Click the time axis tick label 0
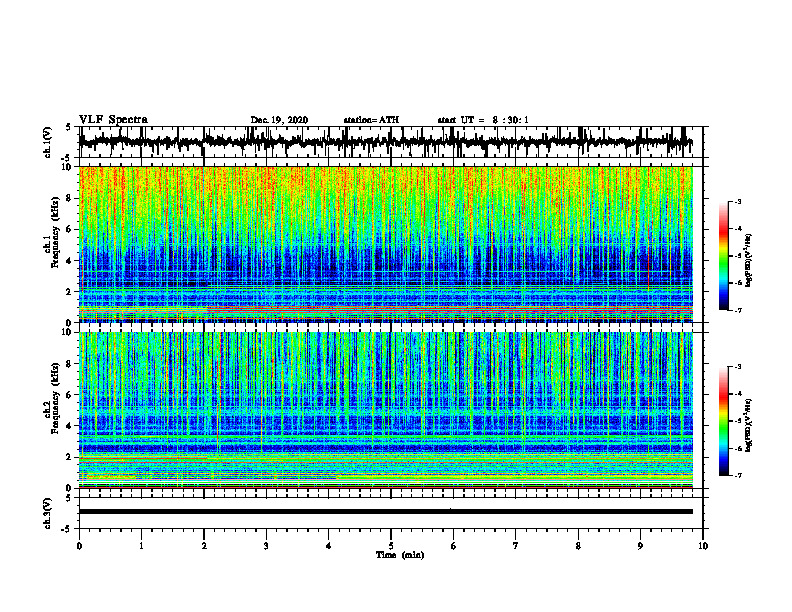Viewport: 792px width, 612px height. click(x=79, y=546)
